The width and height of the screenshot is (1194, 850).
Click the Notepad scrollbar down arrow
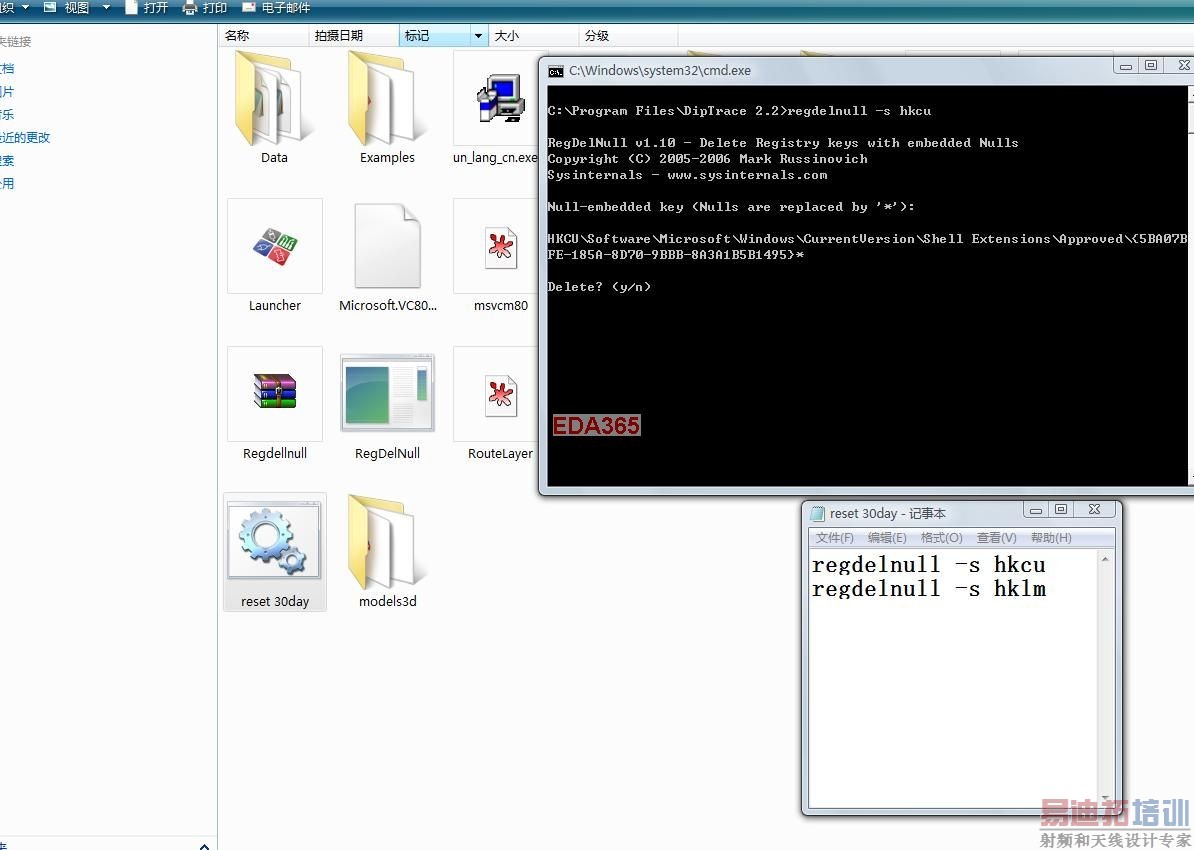coord(1105,798)
